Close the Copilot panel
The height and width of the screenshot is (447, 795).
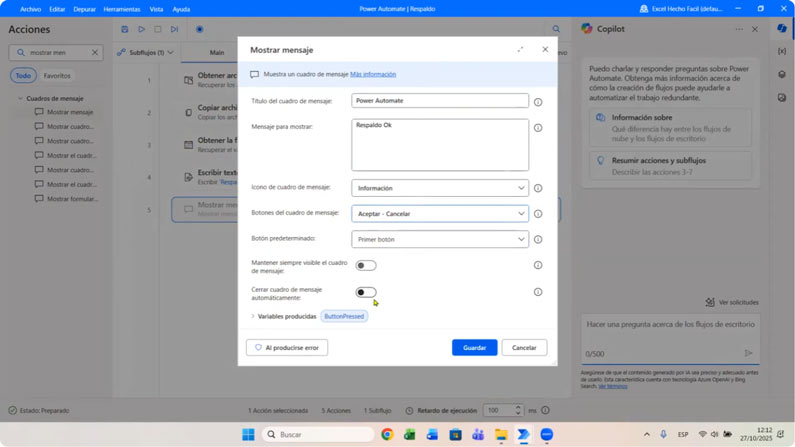coord(755,29)
